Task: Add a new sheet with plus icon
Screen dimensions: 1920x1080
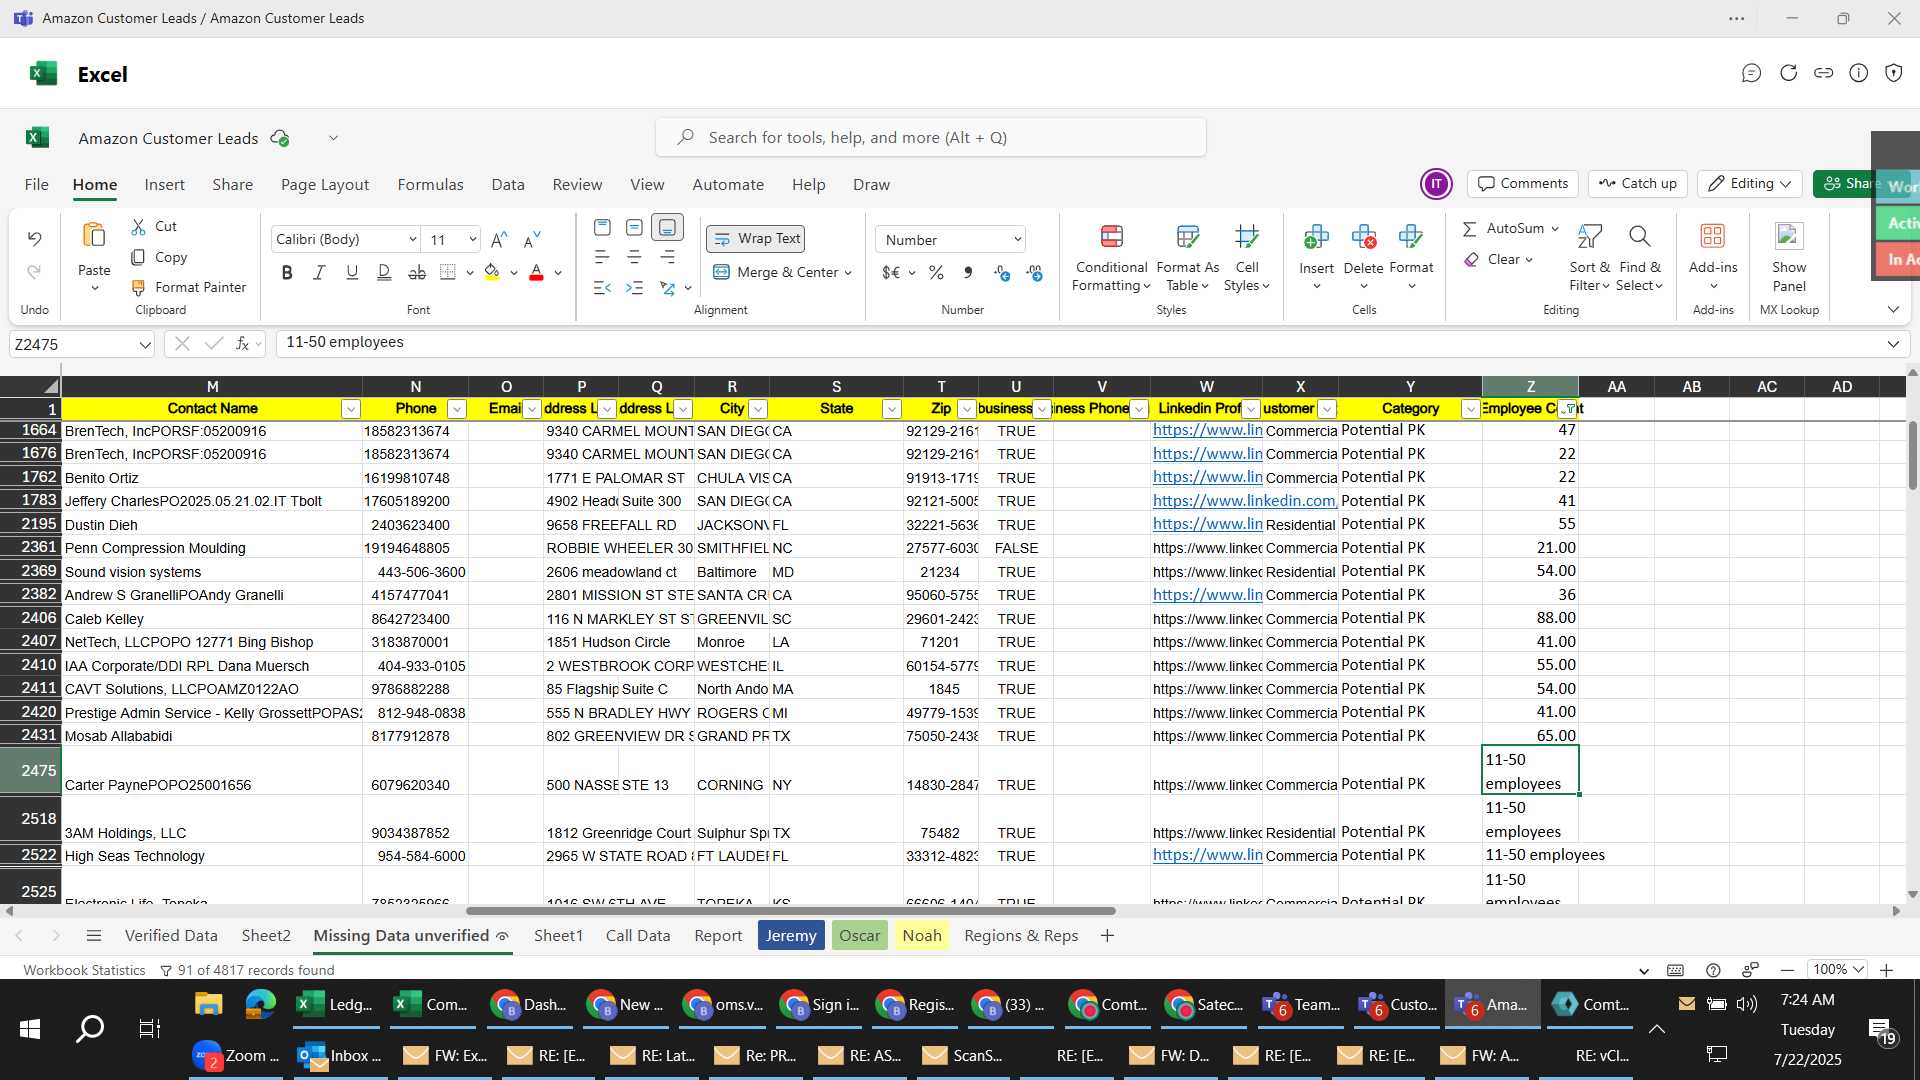Action: tap(1107, 936)
